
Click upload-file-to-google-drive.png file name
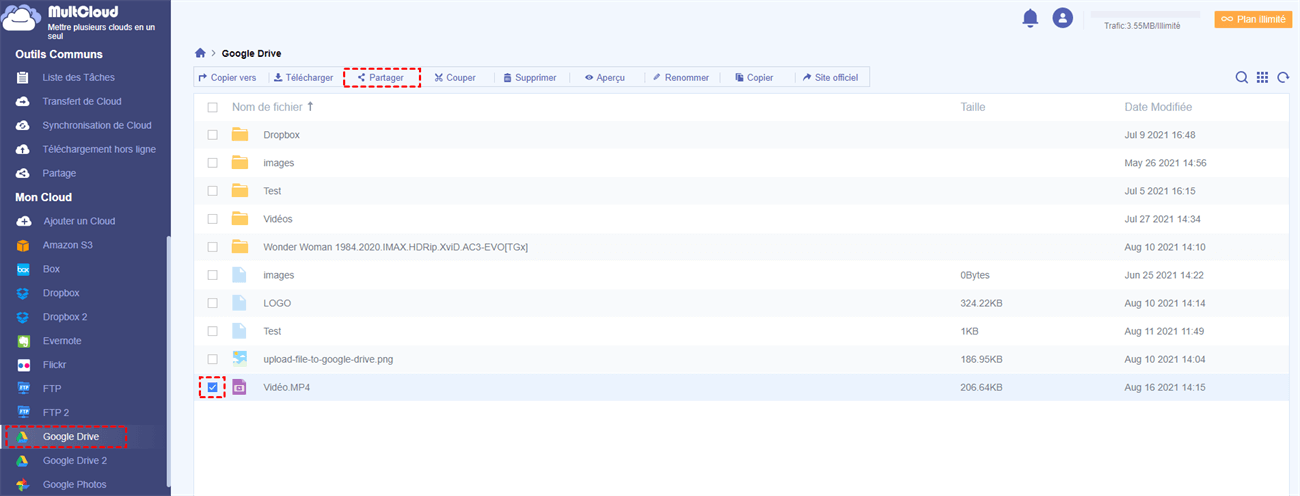pos(328,359)
